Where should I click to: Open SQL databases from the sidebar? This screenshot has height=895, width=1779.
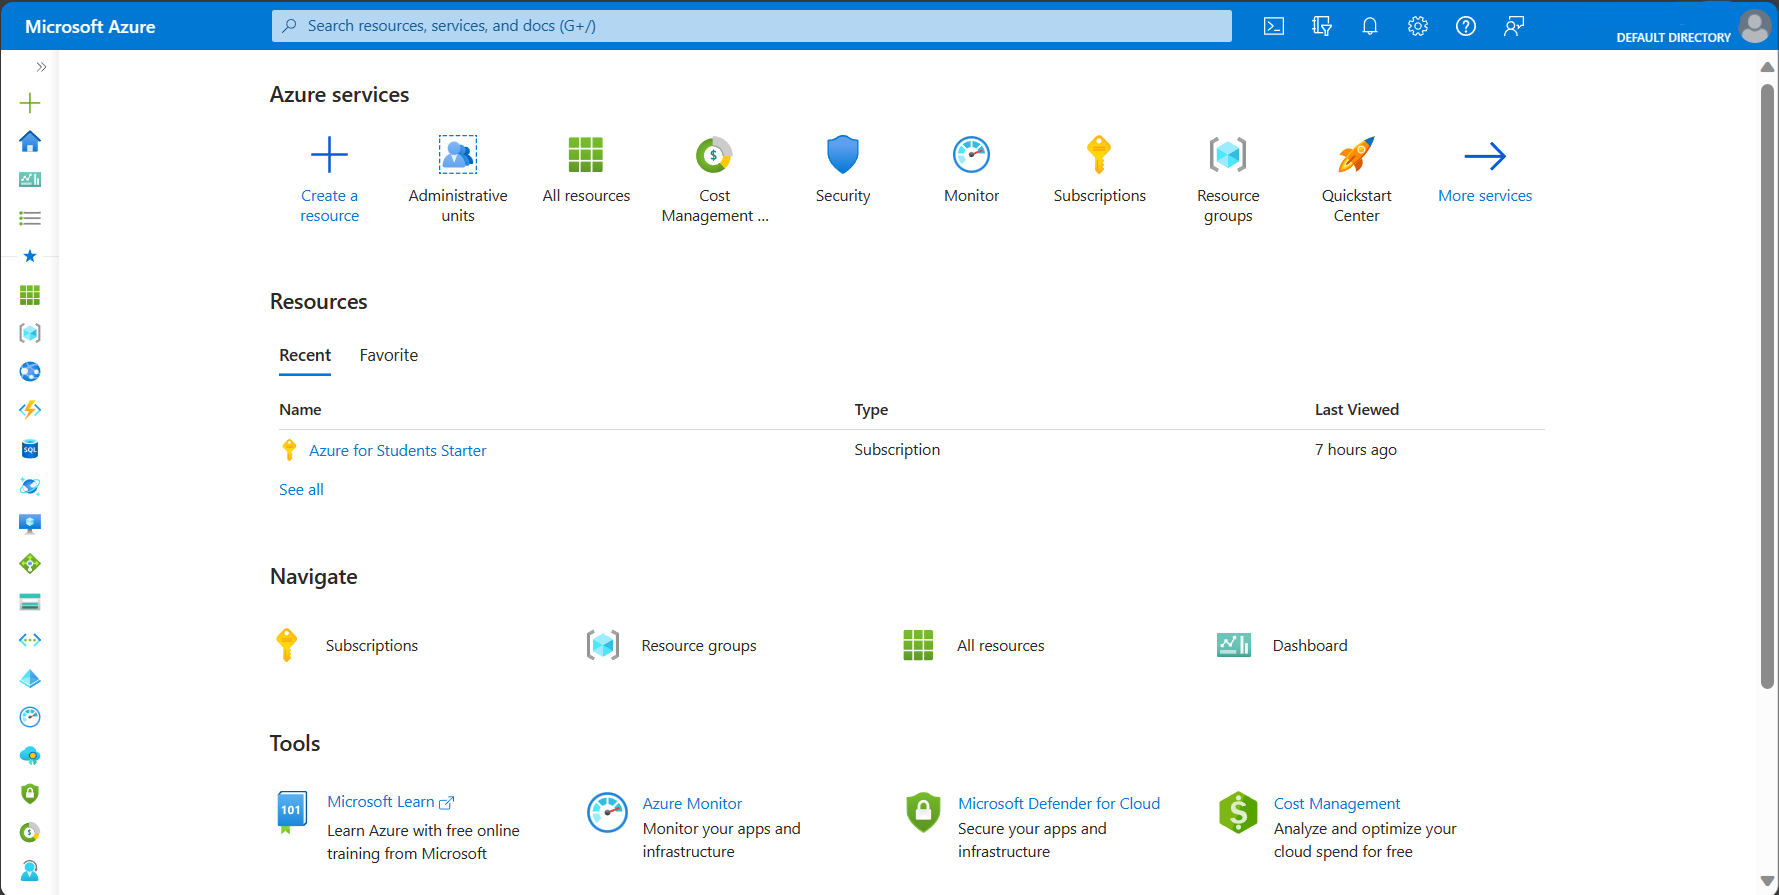(30, 449)
